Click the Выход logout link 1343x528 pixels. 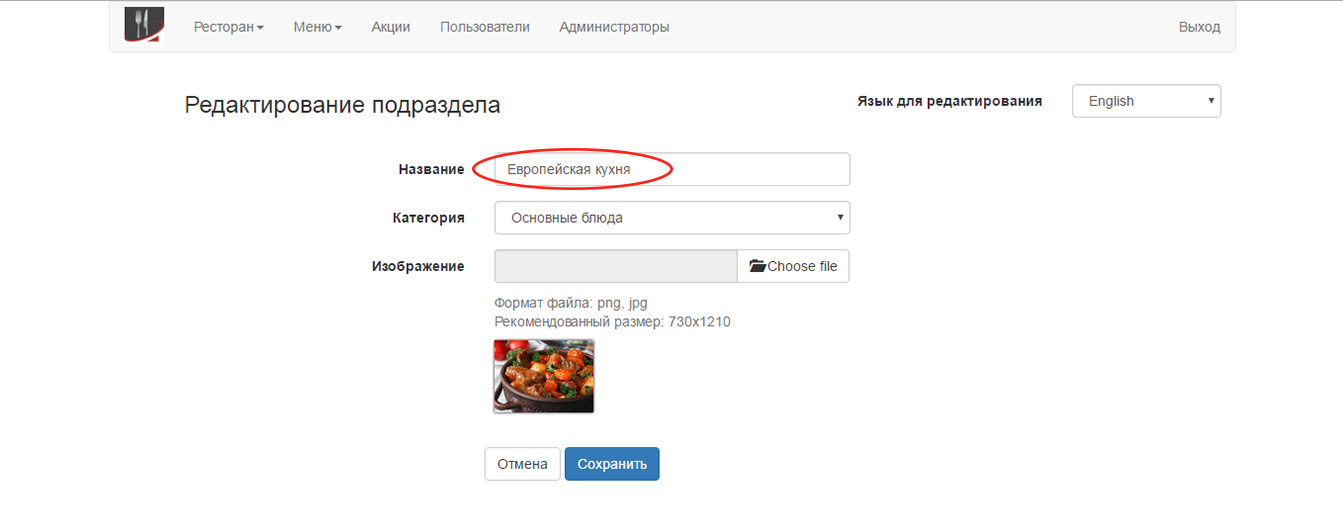(x=1199, y=27)
